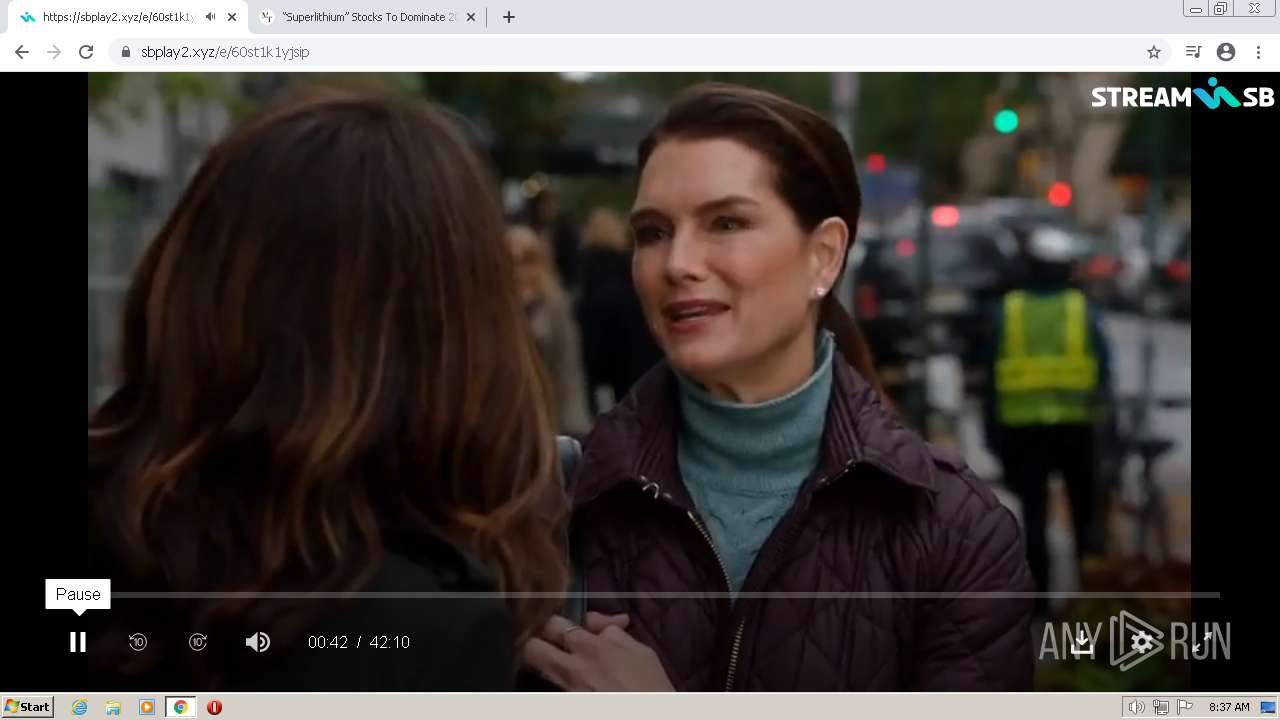Viewport: 1280px width, 720px height.
Task: Click the 42:10 duration text
Action: click(390, 642)
